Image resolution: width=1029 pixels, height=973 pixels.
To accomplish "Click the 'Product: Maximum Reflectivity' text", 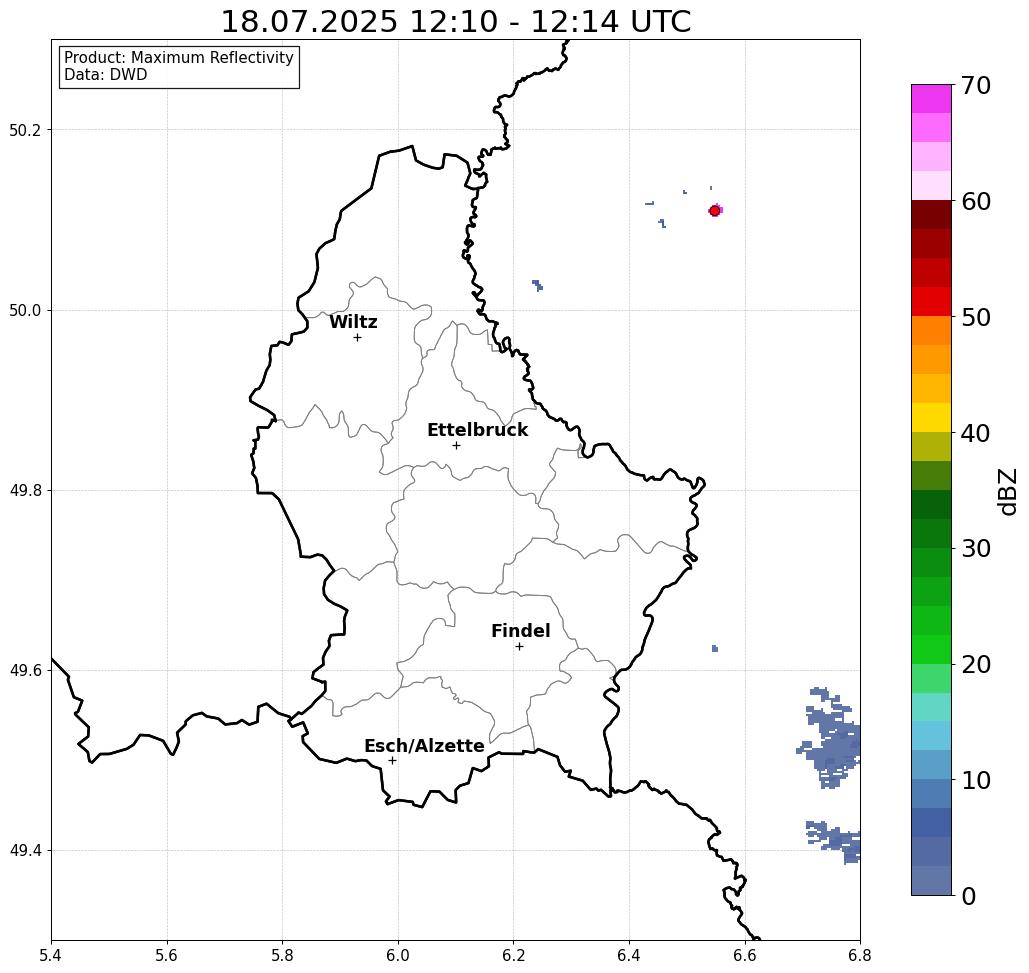I will click(178, 58).
